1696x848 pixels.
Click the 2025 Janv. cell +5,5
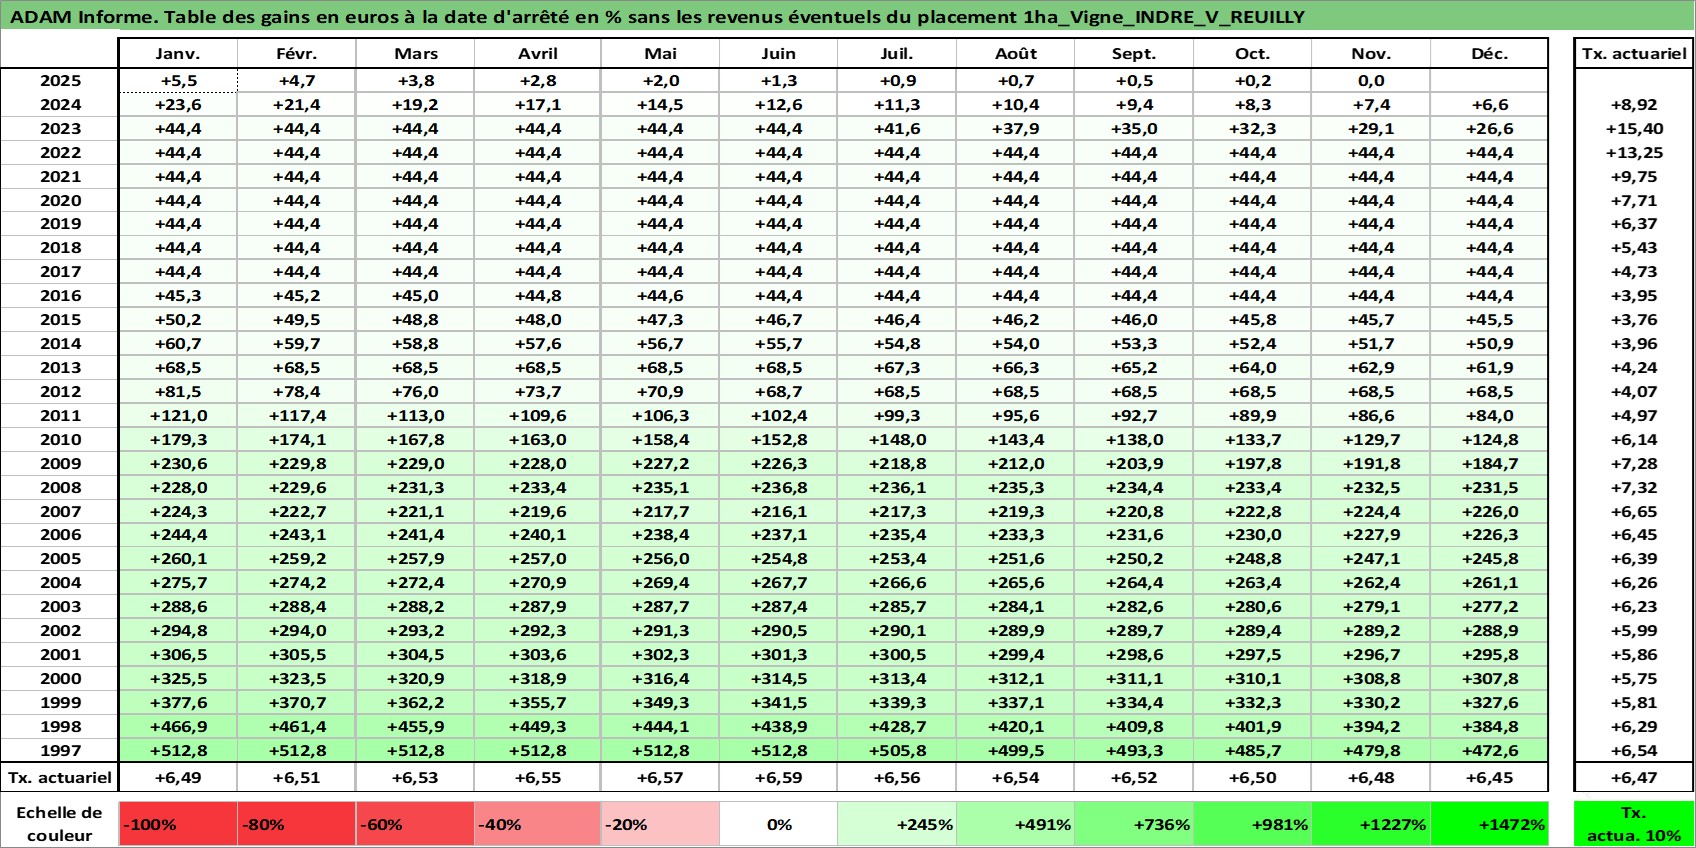click(178, 81)
